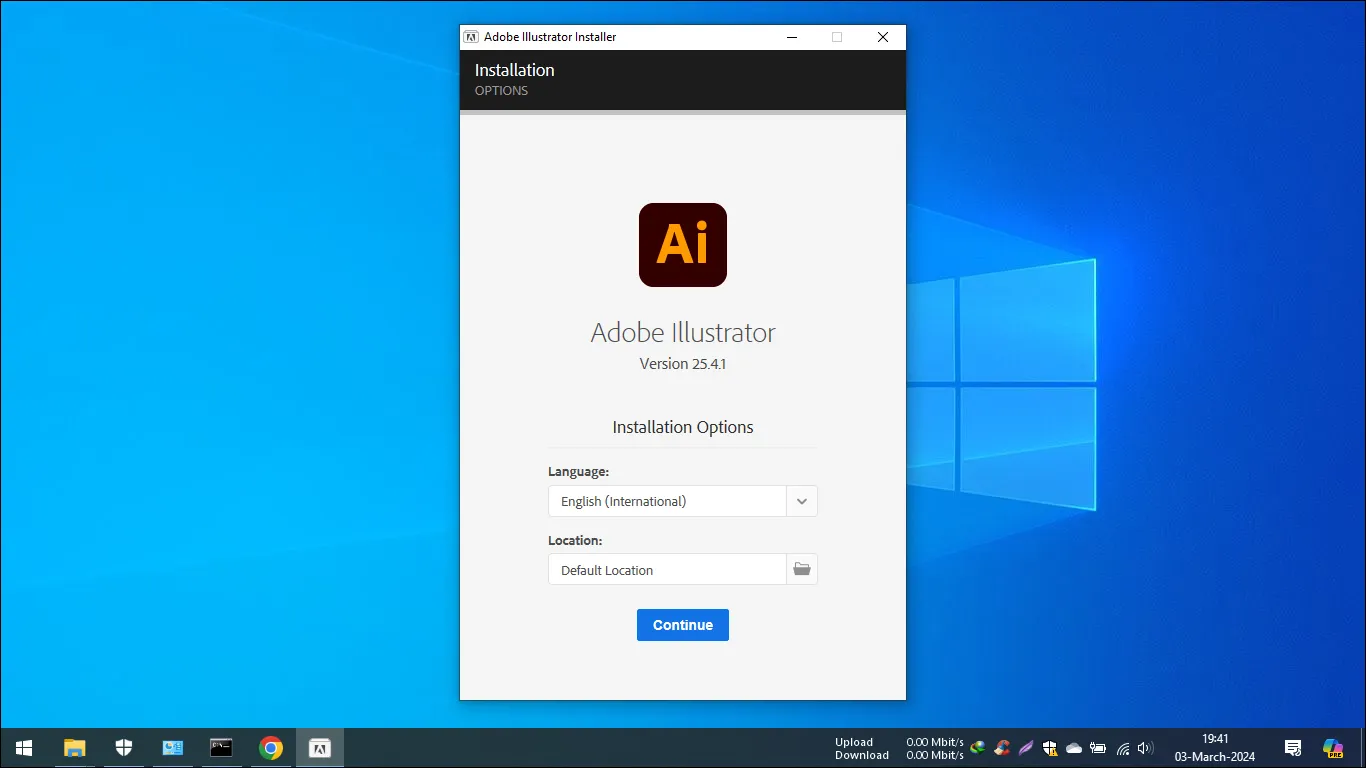The width and height of the screenshot is (1366, 768).
Task: Open the notification center icon
Action: pyautogui.click(x=1293, y=748)
